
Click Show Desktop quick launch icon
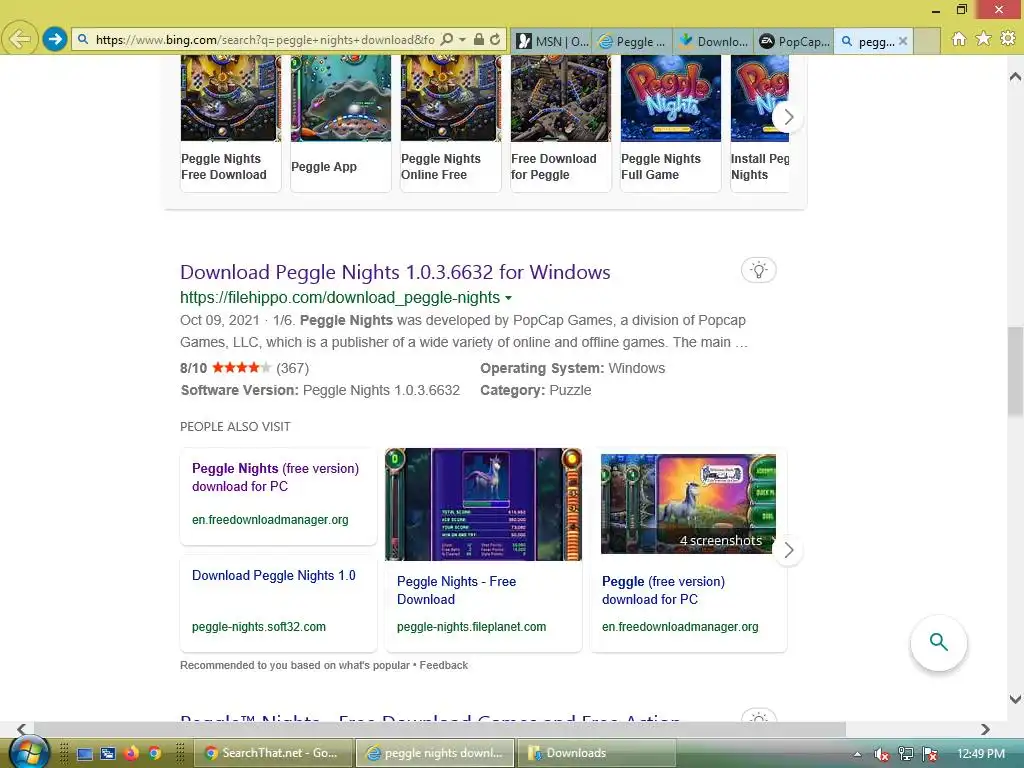[x=85, y=754]
